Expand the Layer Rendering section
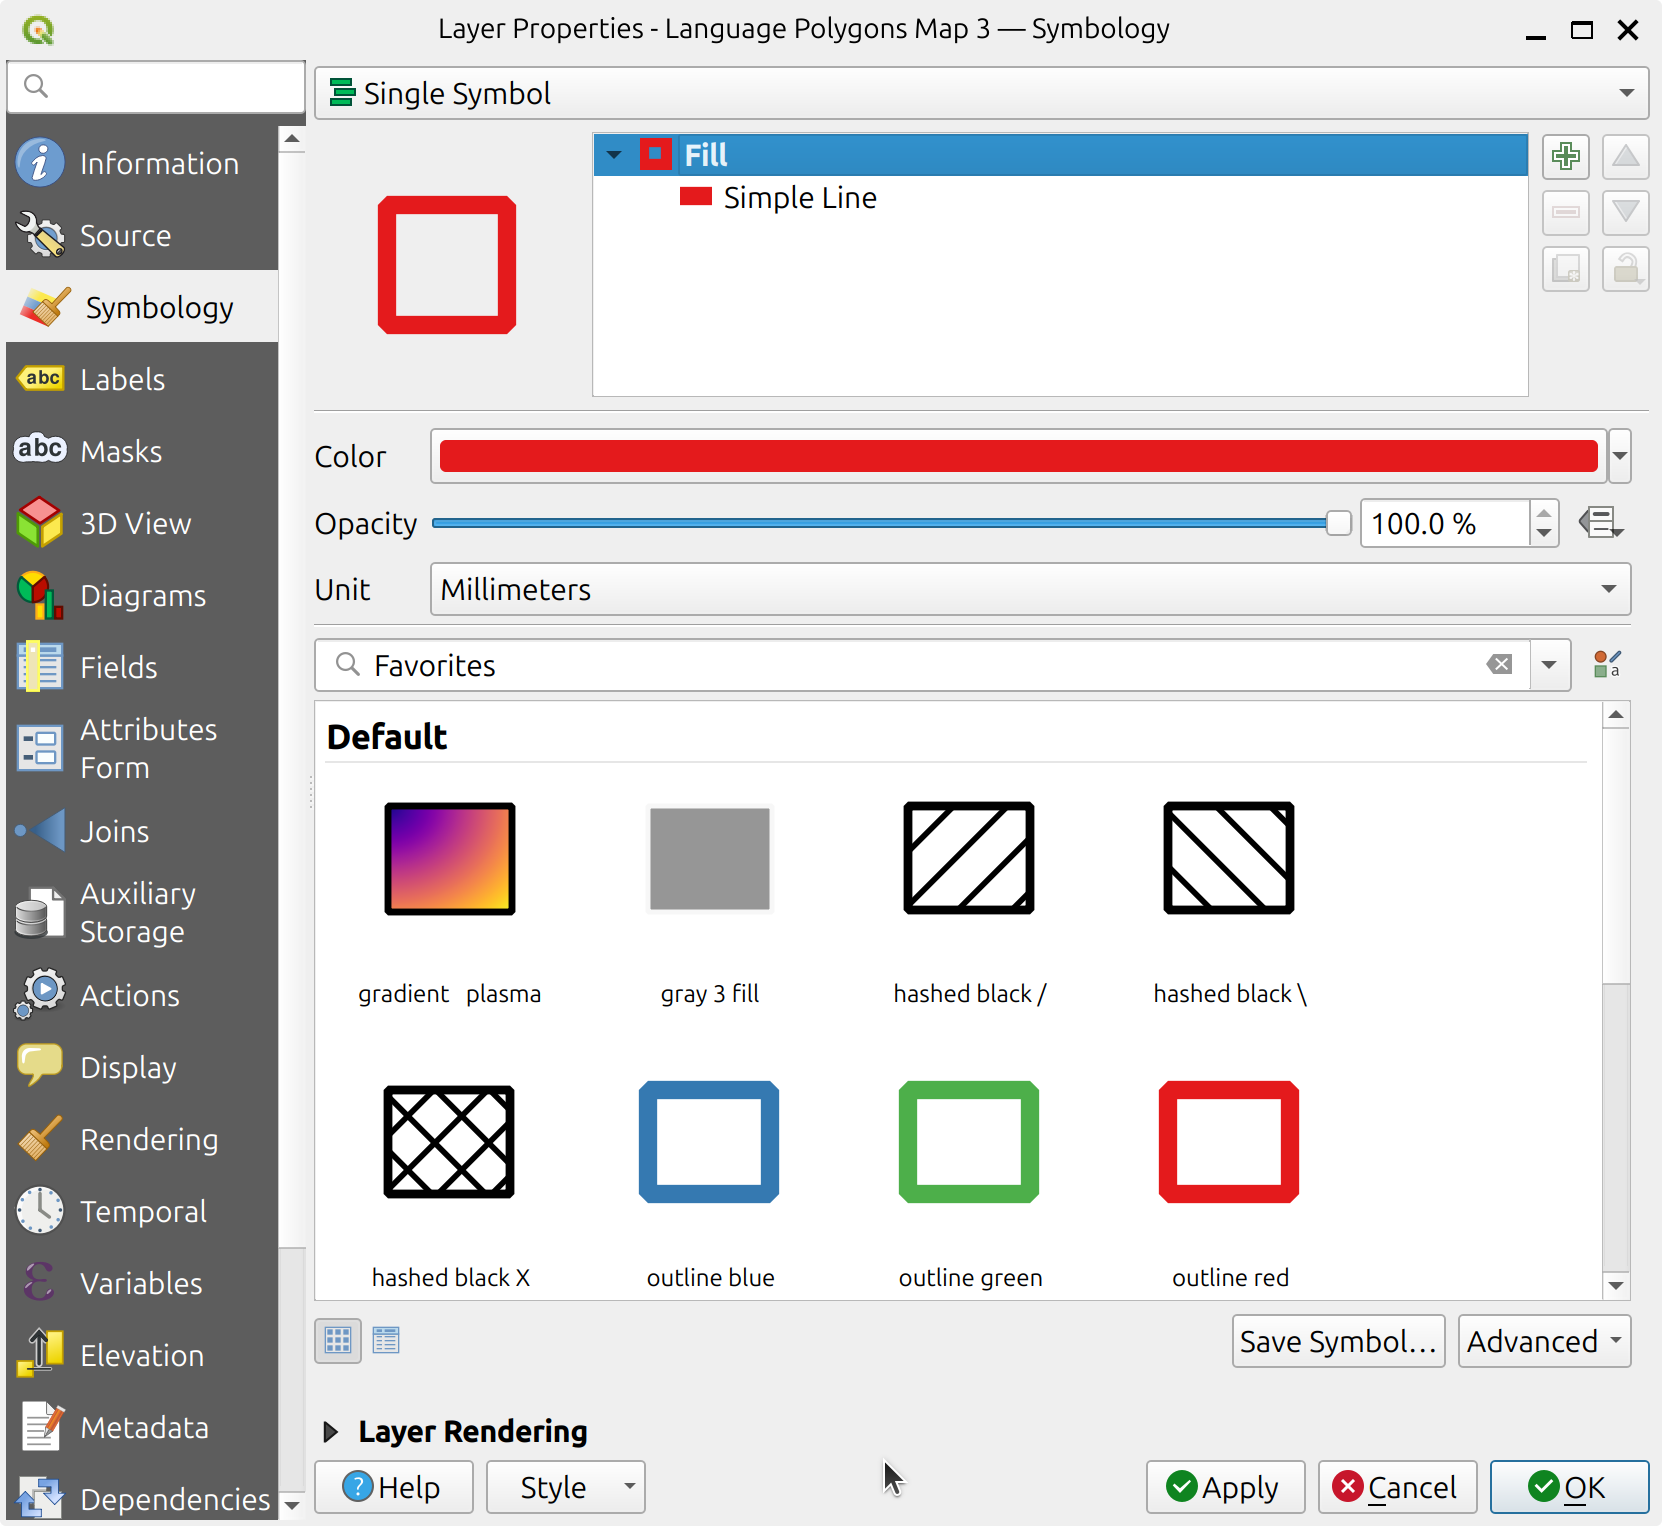 tap(330, 1431)
